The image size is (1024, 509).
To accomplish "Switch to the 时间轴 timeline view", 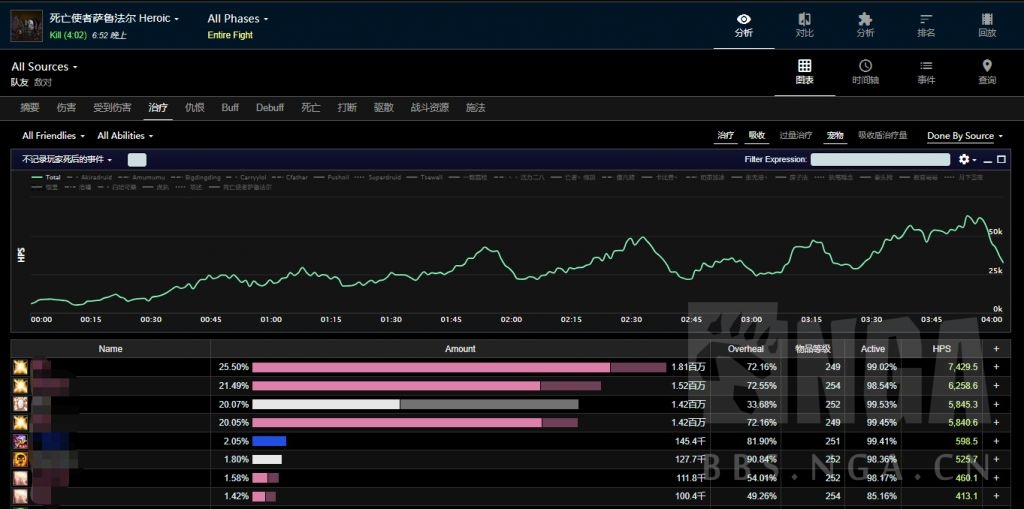I will coord(865,72).
